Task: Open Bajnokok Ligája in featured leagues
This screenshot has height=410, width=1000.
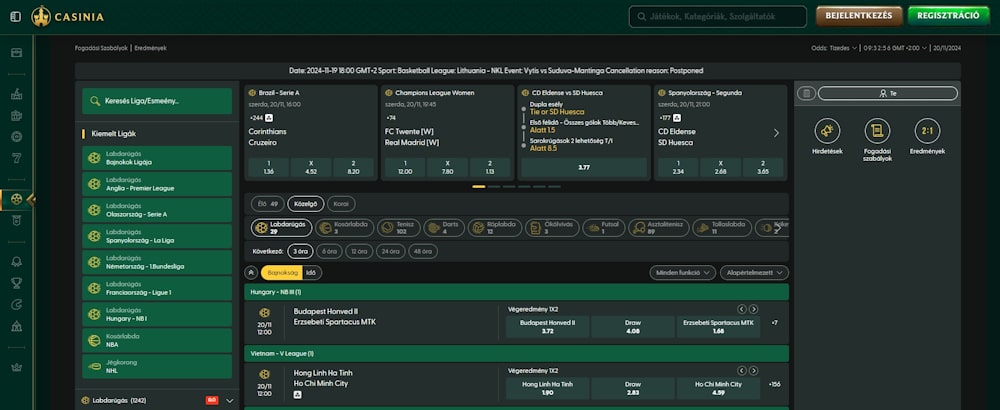Action: [157, 158]
